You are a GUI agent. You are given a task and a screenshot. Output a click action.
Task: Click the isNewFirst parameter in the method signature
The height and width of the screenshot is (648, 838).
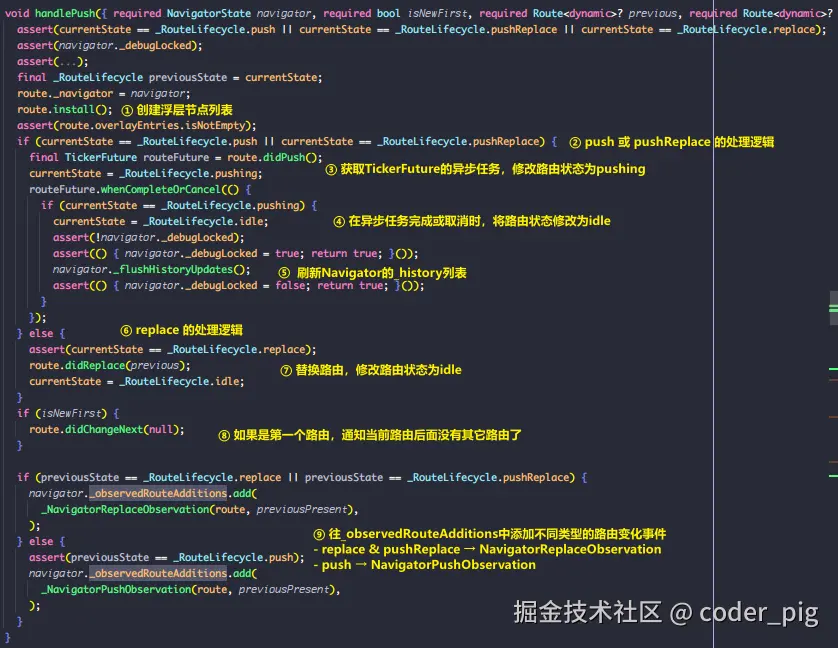438,13
